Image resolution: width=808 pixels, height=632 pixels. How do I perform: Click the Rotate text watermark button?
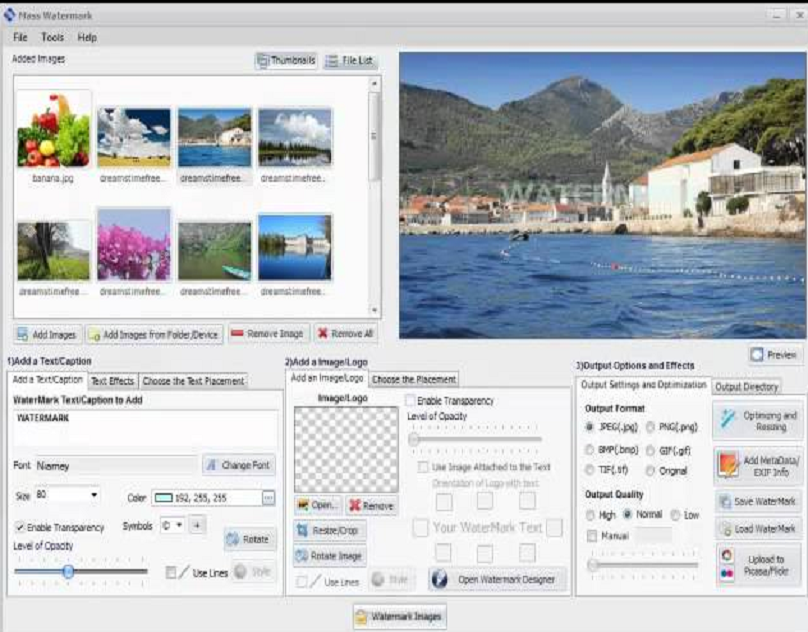(250, 539)
